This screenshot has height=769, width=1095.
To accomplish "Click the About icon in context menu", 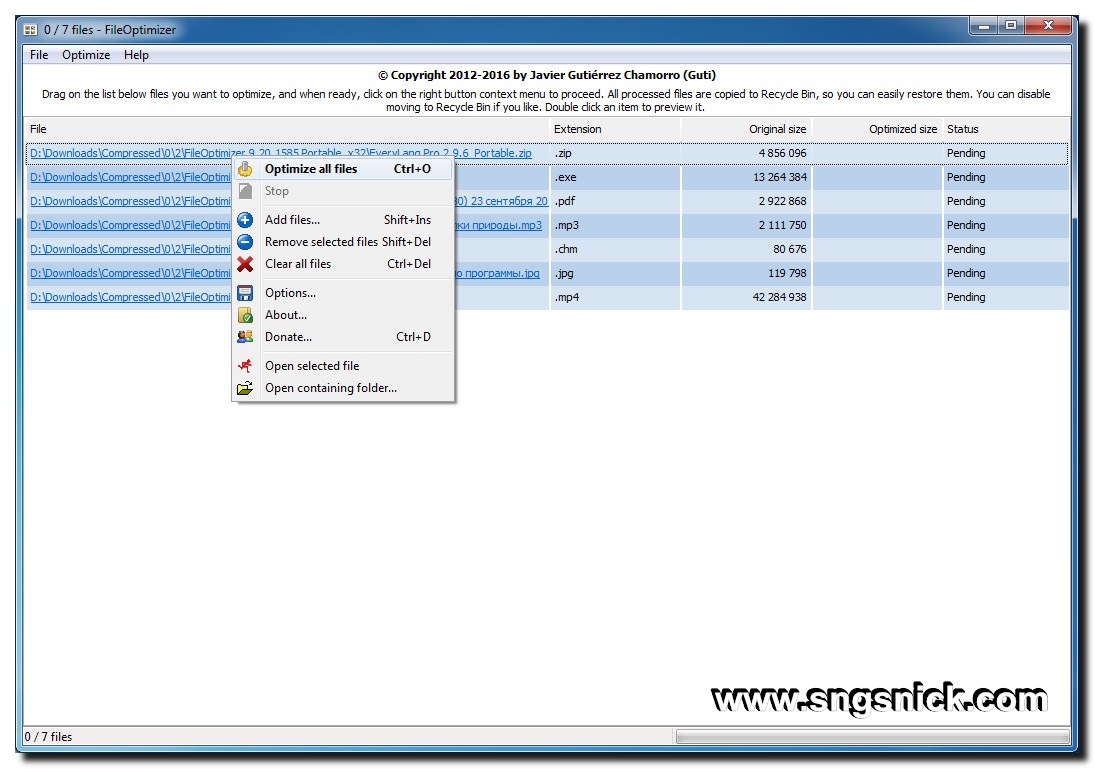I will [x=245, y=315].
